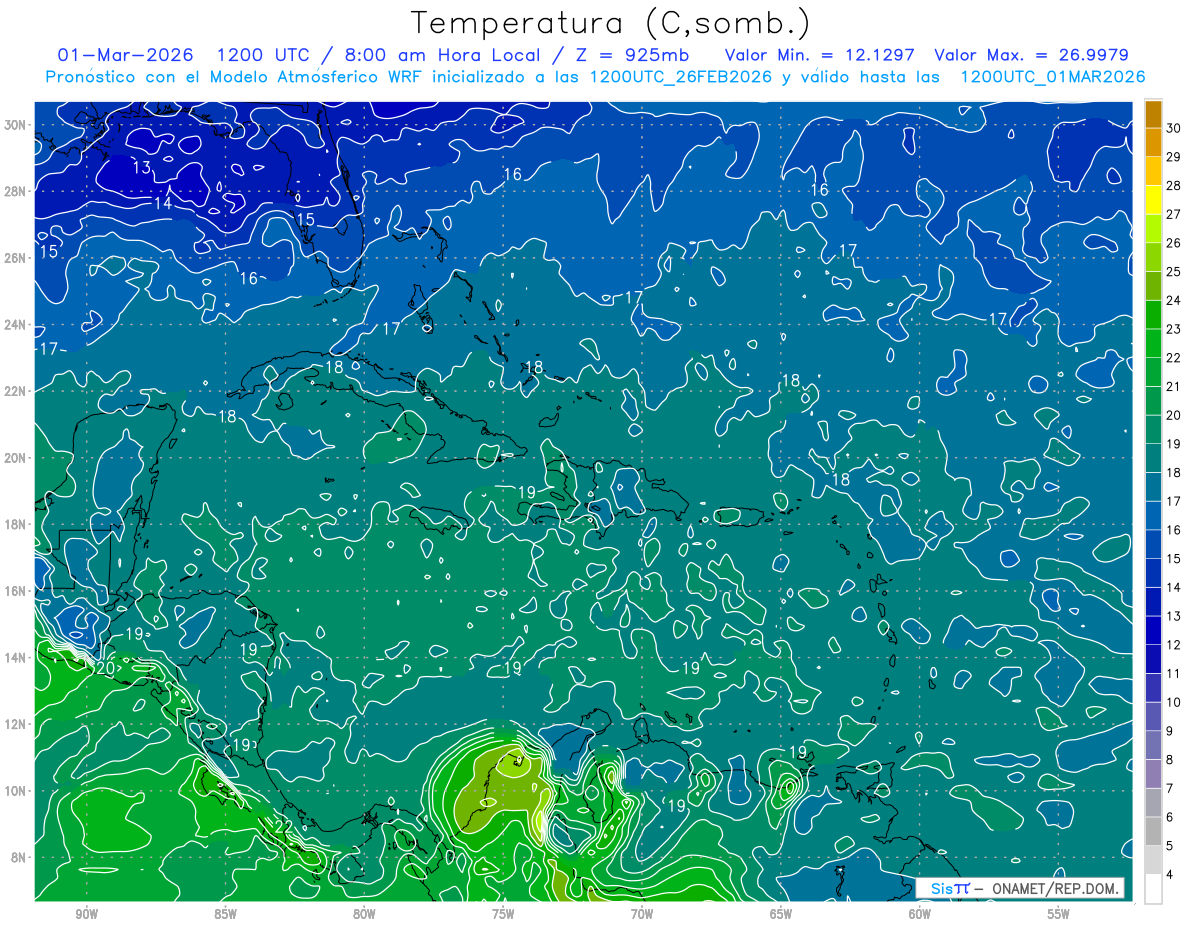Click the "1200UTC_26FEB2026" initialization time
The image size is (1200, 927).
point(679,77)
